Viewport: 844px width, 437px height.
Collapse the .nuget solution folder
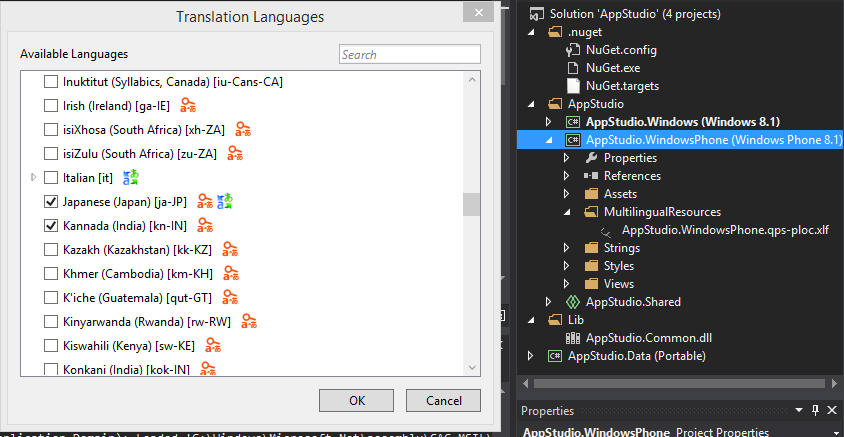point(532,32)
